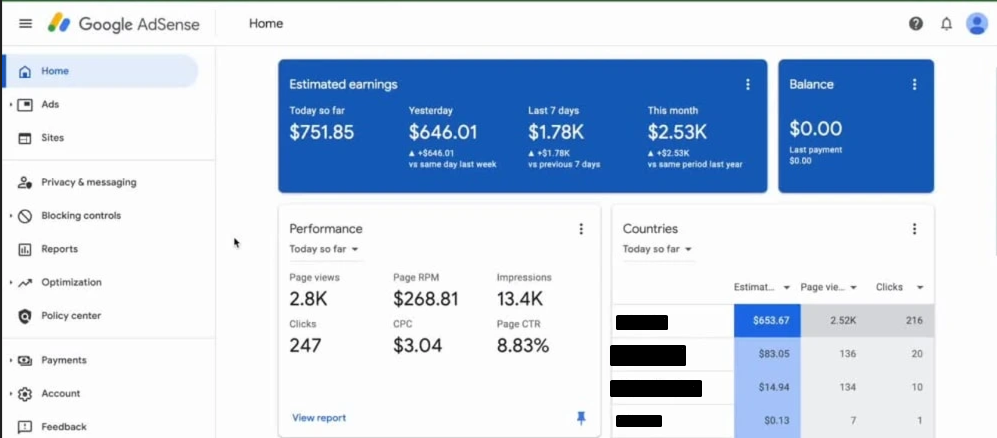This screenshot has width=997, height=438.
Task: Open Performance card options menu
Action: pyautogui.click(x=581, y=229)
